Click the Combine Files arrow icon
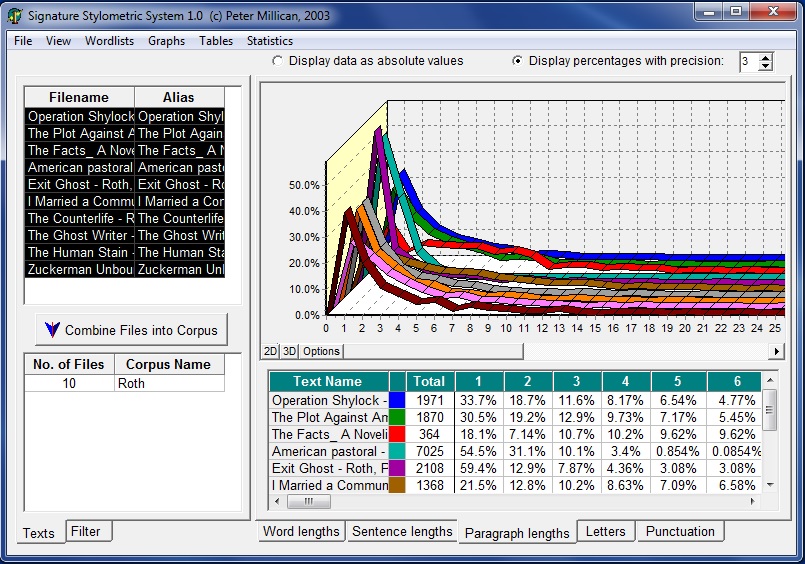This screenshot has height=564, width=805. (x=52, y=329)
